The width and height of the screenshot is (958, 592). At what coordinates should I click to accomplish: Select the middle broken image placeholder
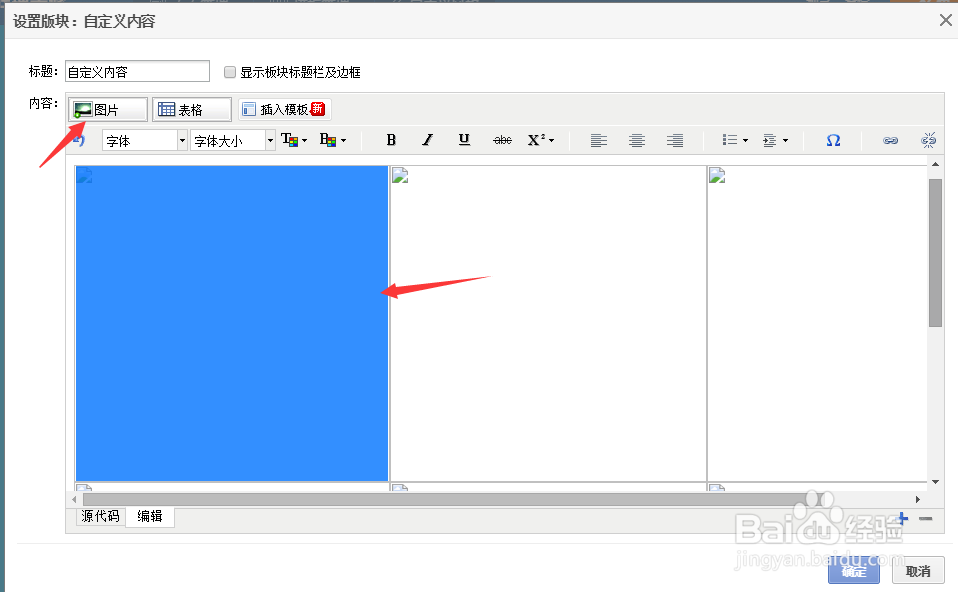tap(400, 175)
